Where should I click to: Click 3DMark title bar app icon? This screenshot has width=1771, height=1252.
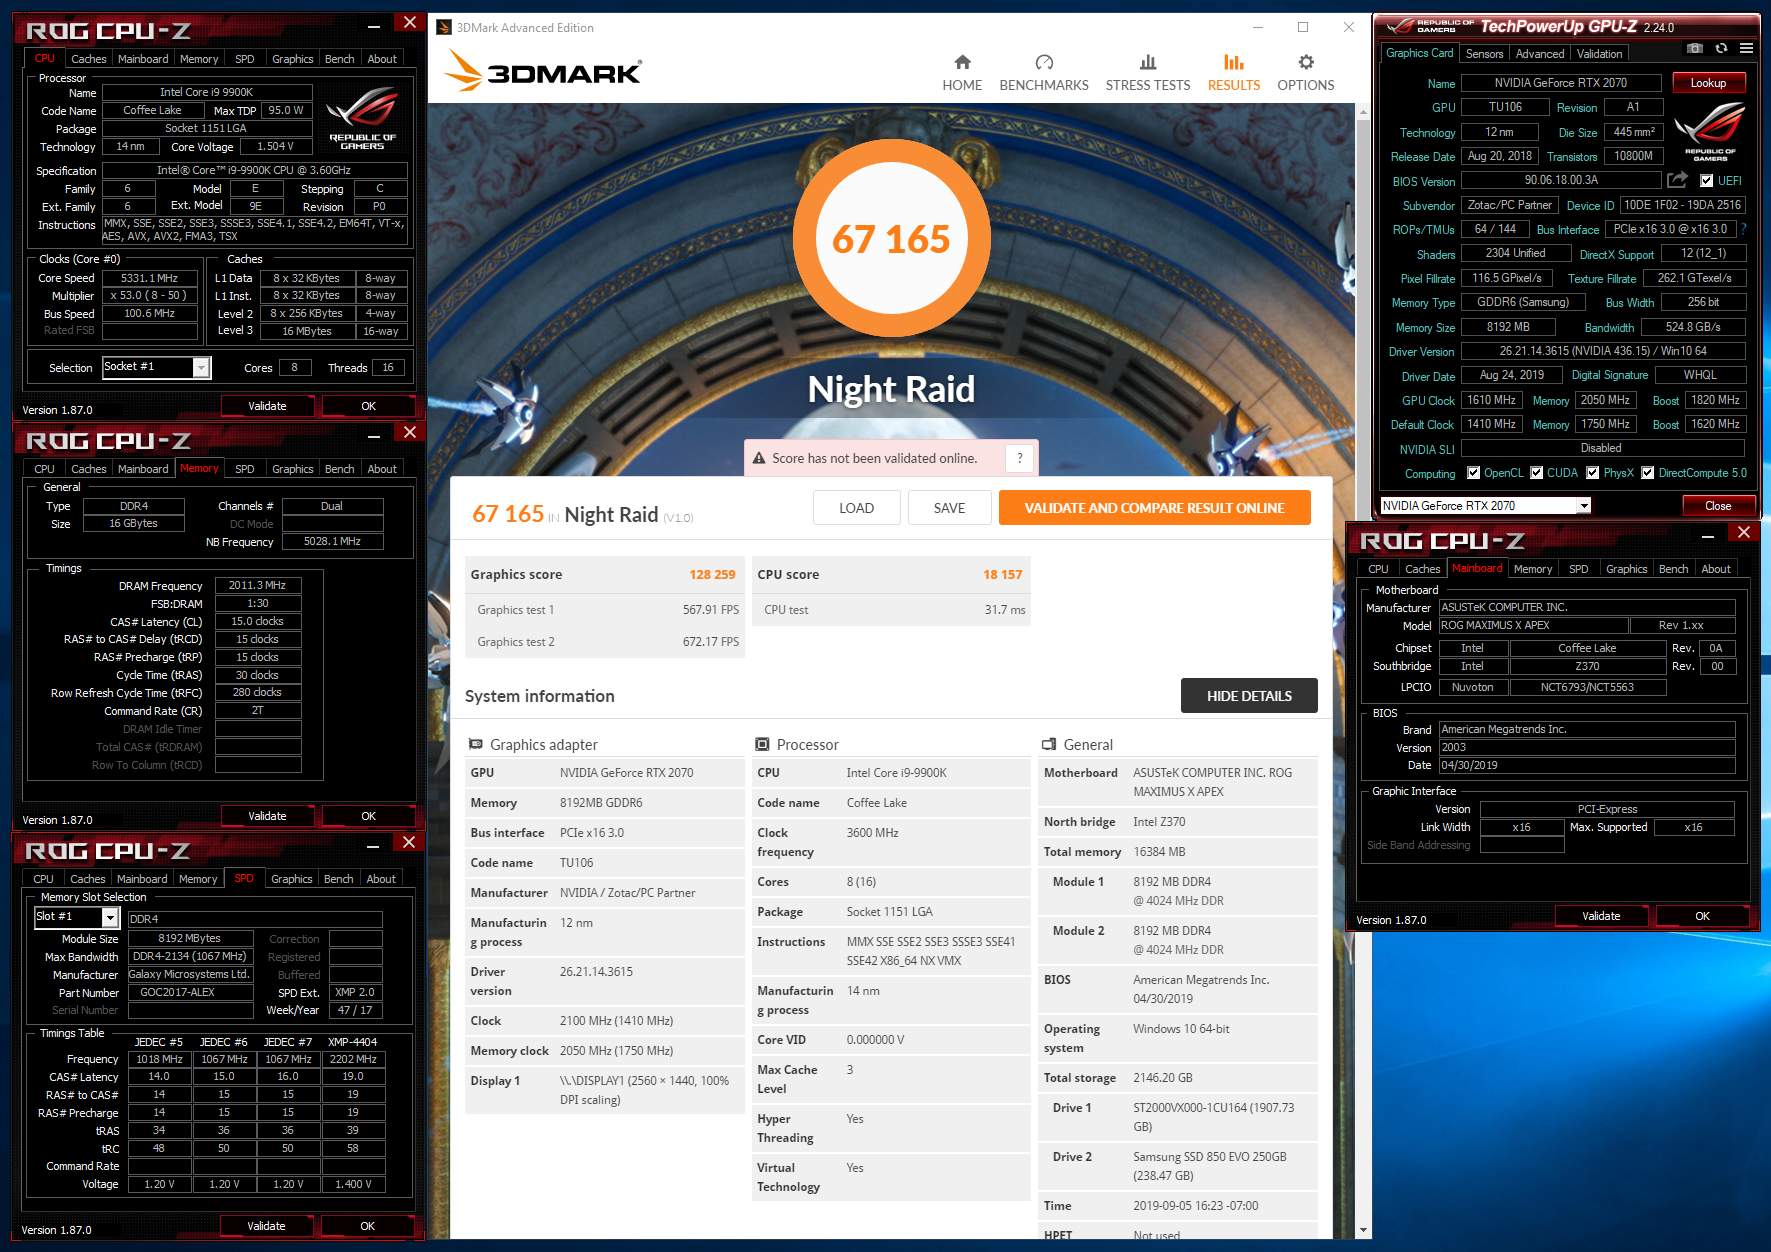tap(444, 27)
